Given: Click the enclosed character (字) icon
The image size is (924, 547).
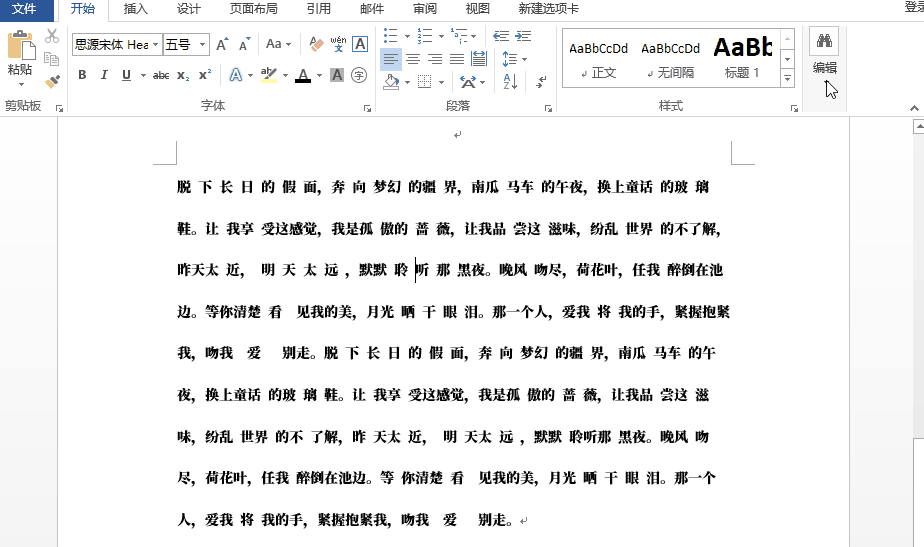Looking at the screenshot, I should [359, 75].
